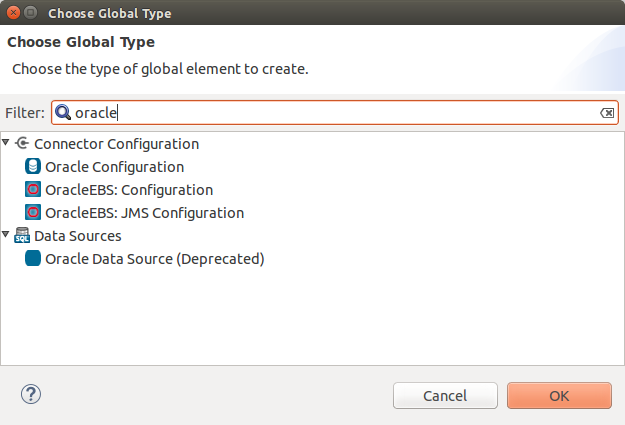Collapse the Data Sources tree node

tap(6, 234)
